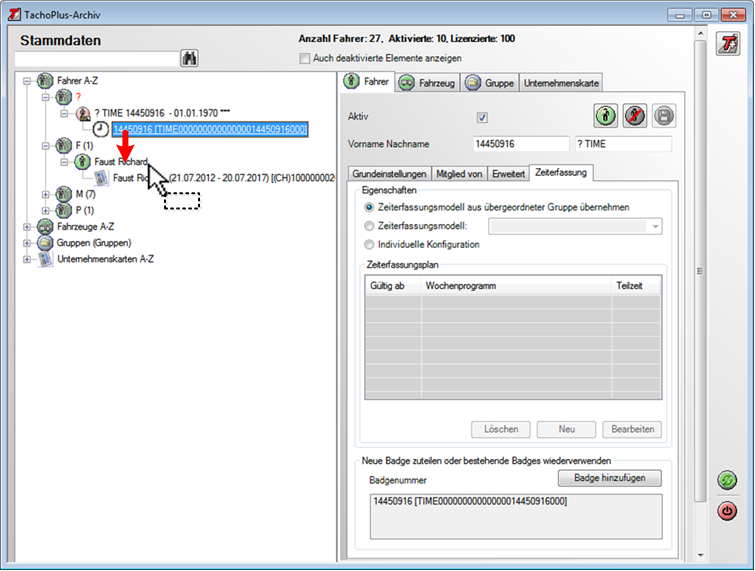Collapse the red ? group node
This screenshot has width=755, height=571.
tap(45, 97)
